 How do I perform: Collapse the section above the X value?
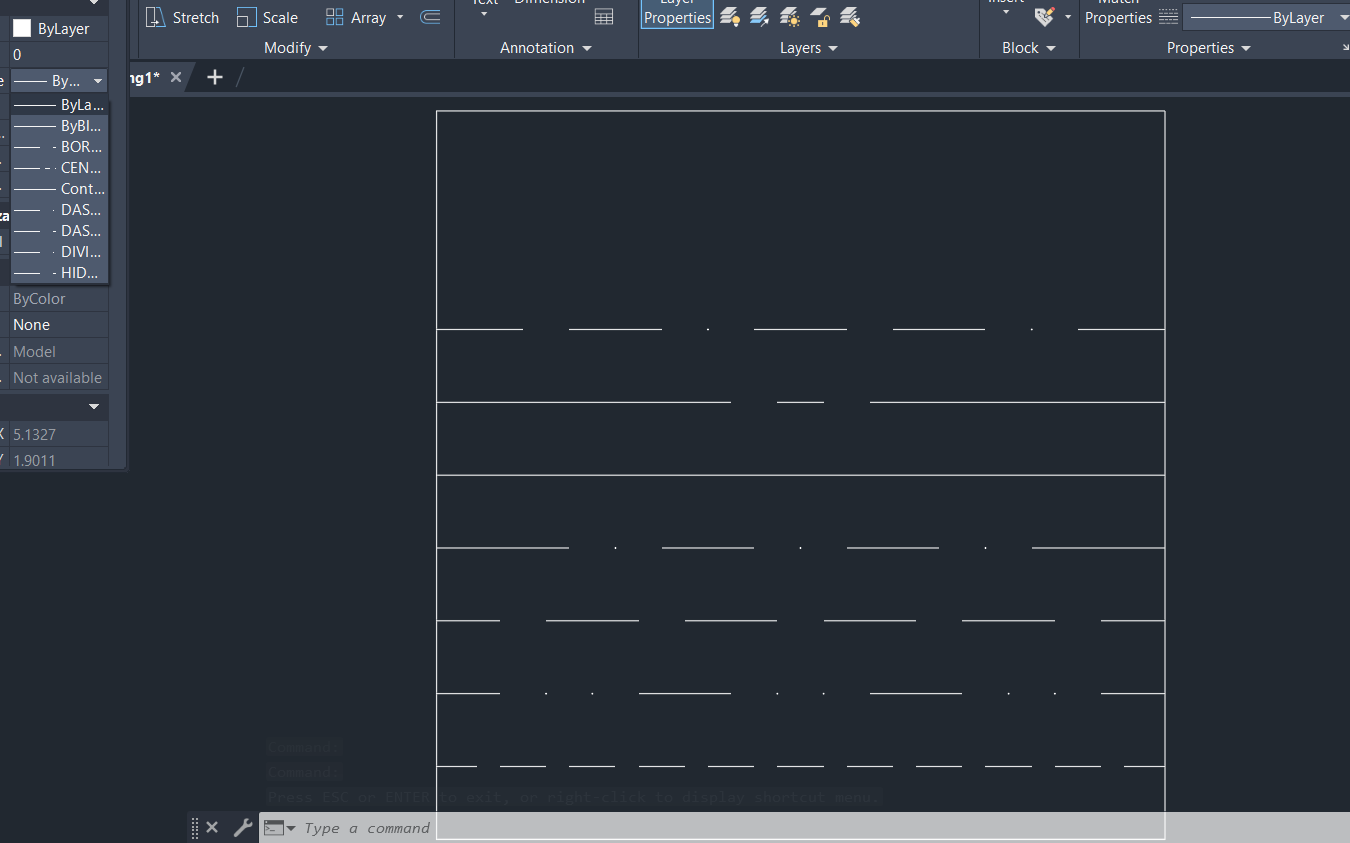pos(94,406)
